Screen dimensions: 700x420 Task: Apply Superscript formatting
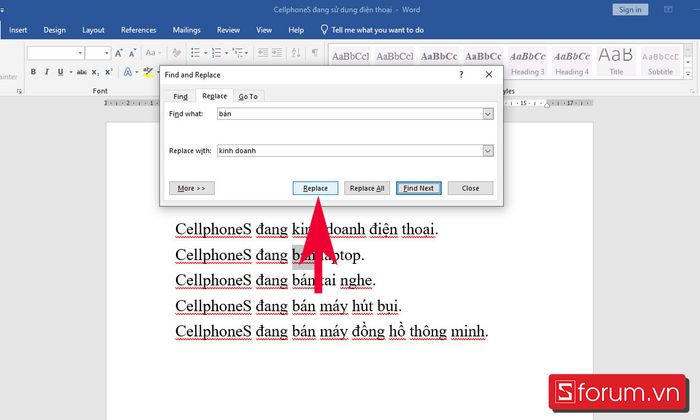coord(108,72)
